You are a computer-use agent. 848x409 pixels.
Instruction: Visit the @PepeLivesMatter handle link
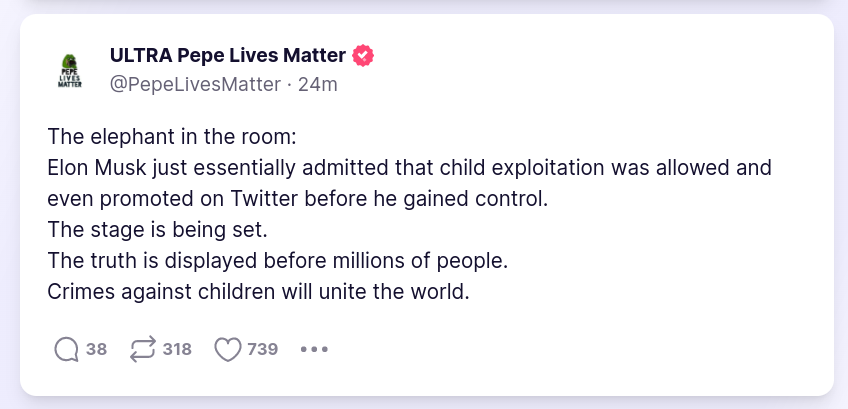point(195,84)
